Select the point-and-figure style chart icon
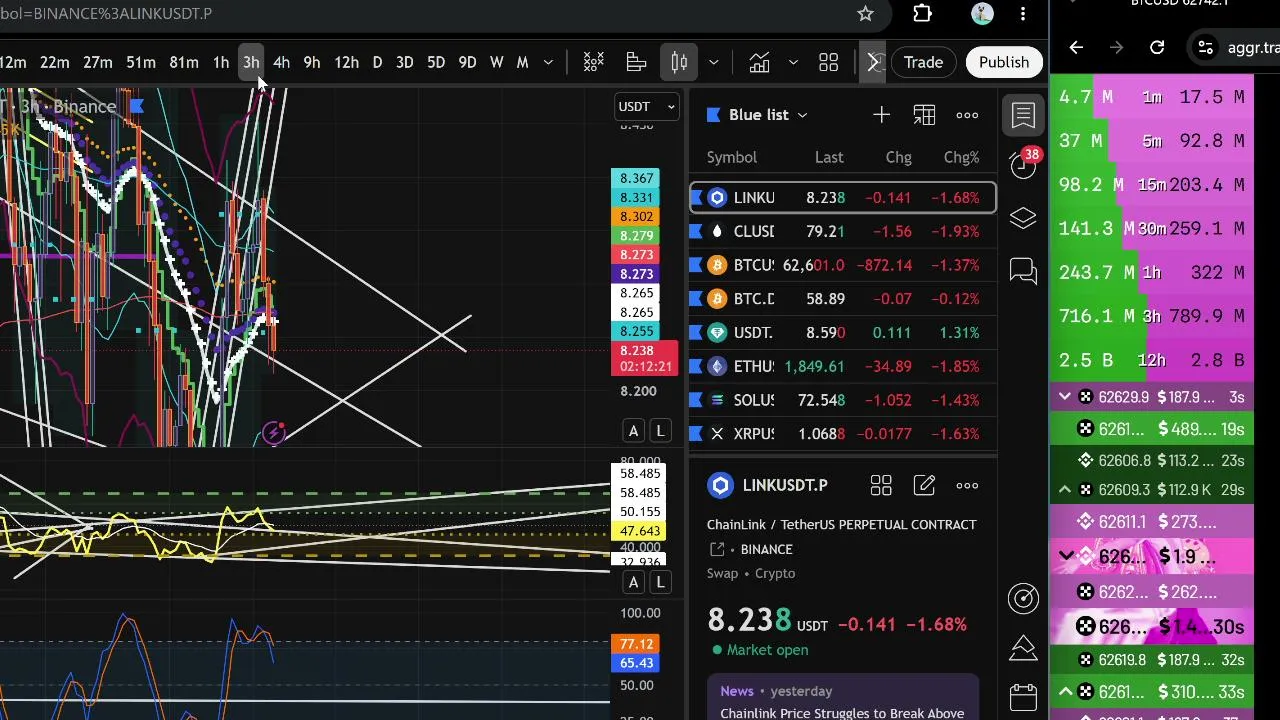The image size is (1280, 720). pos(593,63)
